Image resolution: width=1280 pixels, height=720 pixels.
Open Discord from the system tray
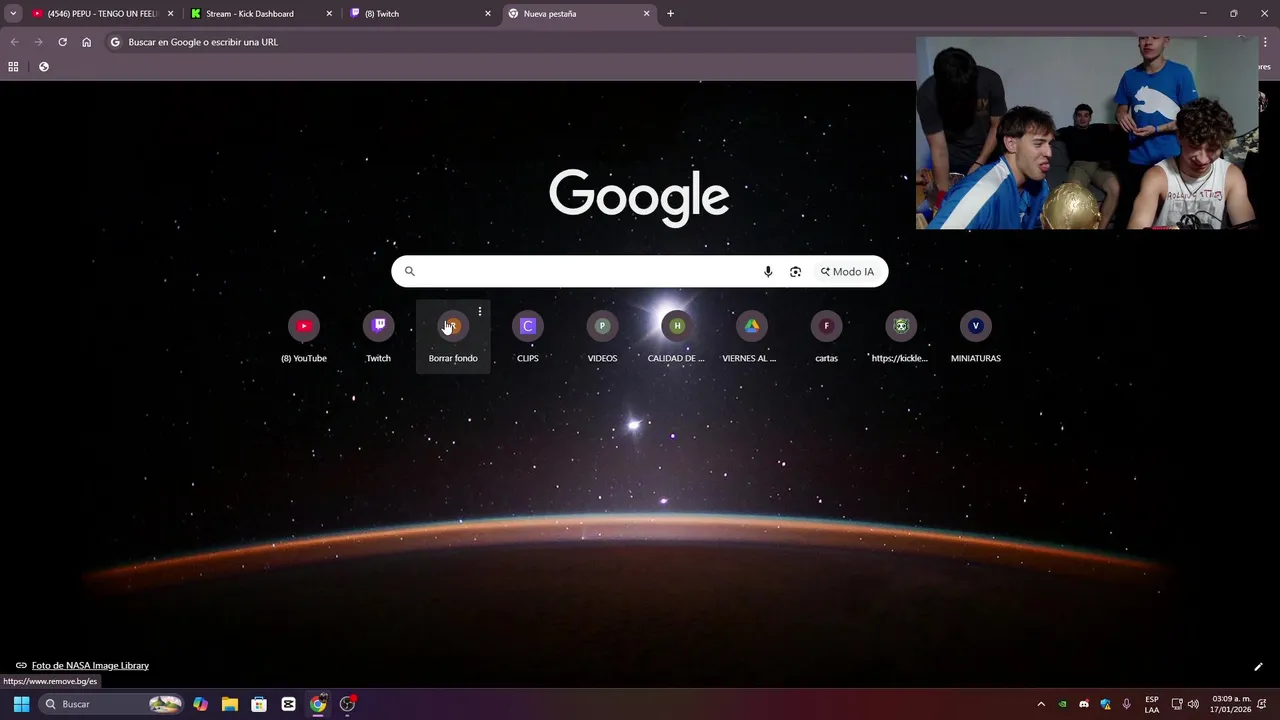pyautogui.click(x=1084, y=704)
